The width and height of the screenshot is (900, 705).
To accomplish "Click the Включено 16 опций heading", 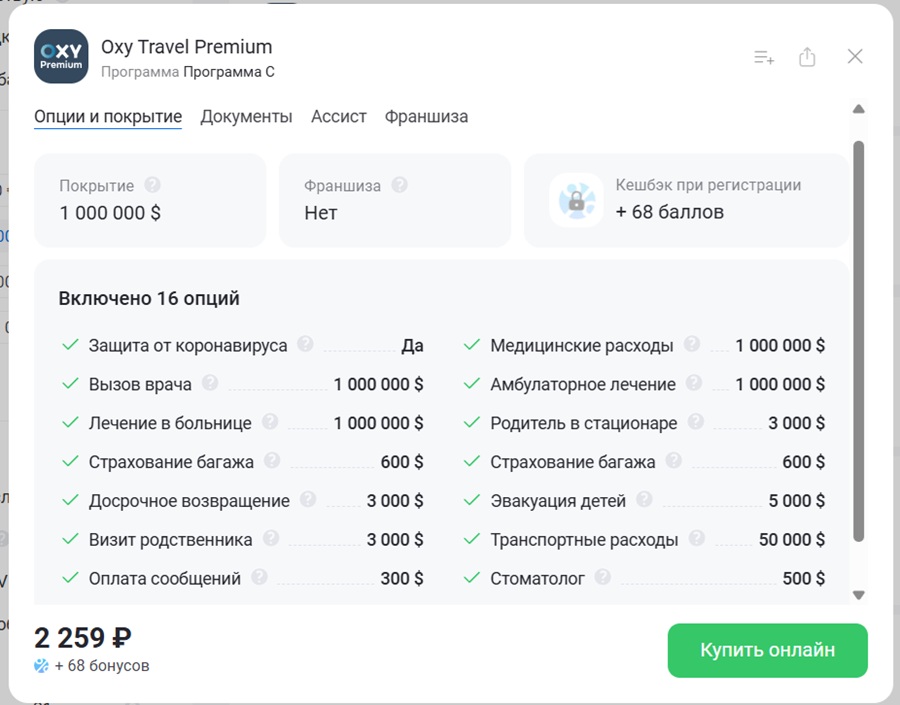I will pos(149,299).
